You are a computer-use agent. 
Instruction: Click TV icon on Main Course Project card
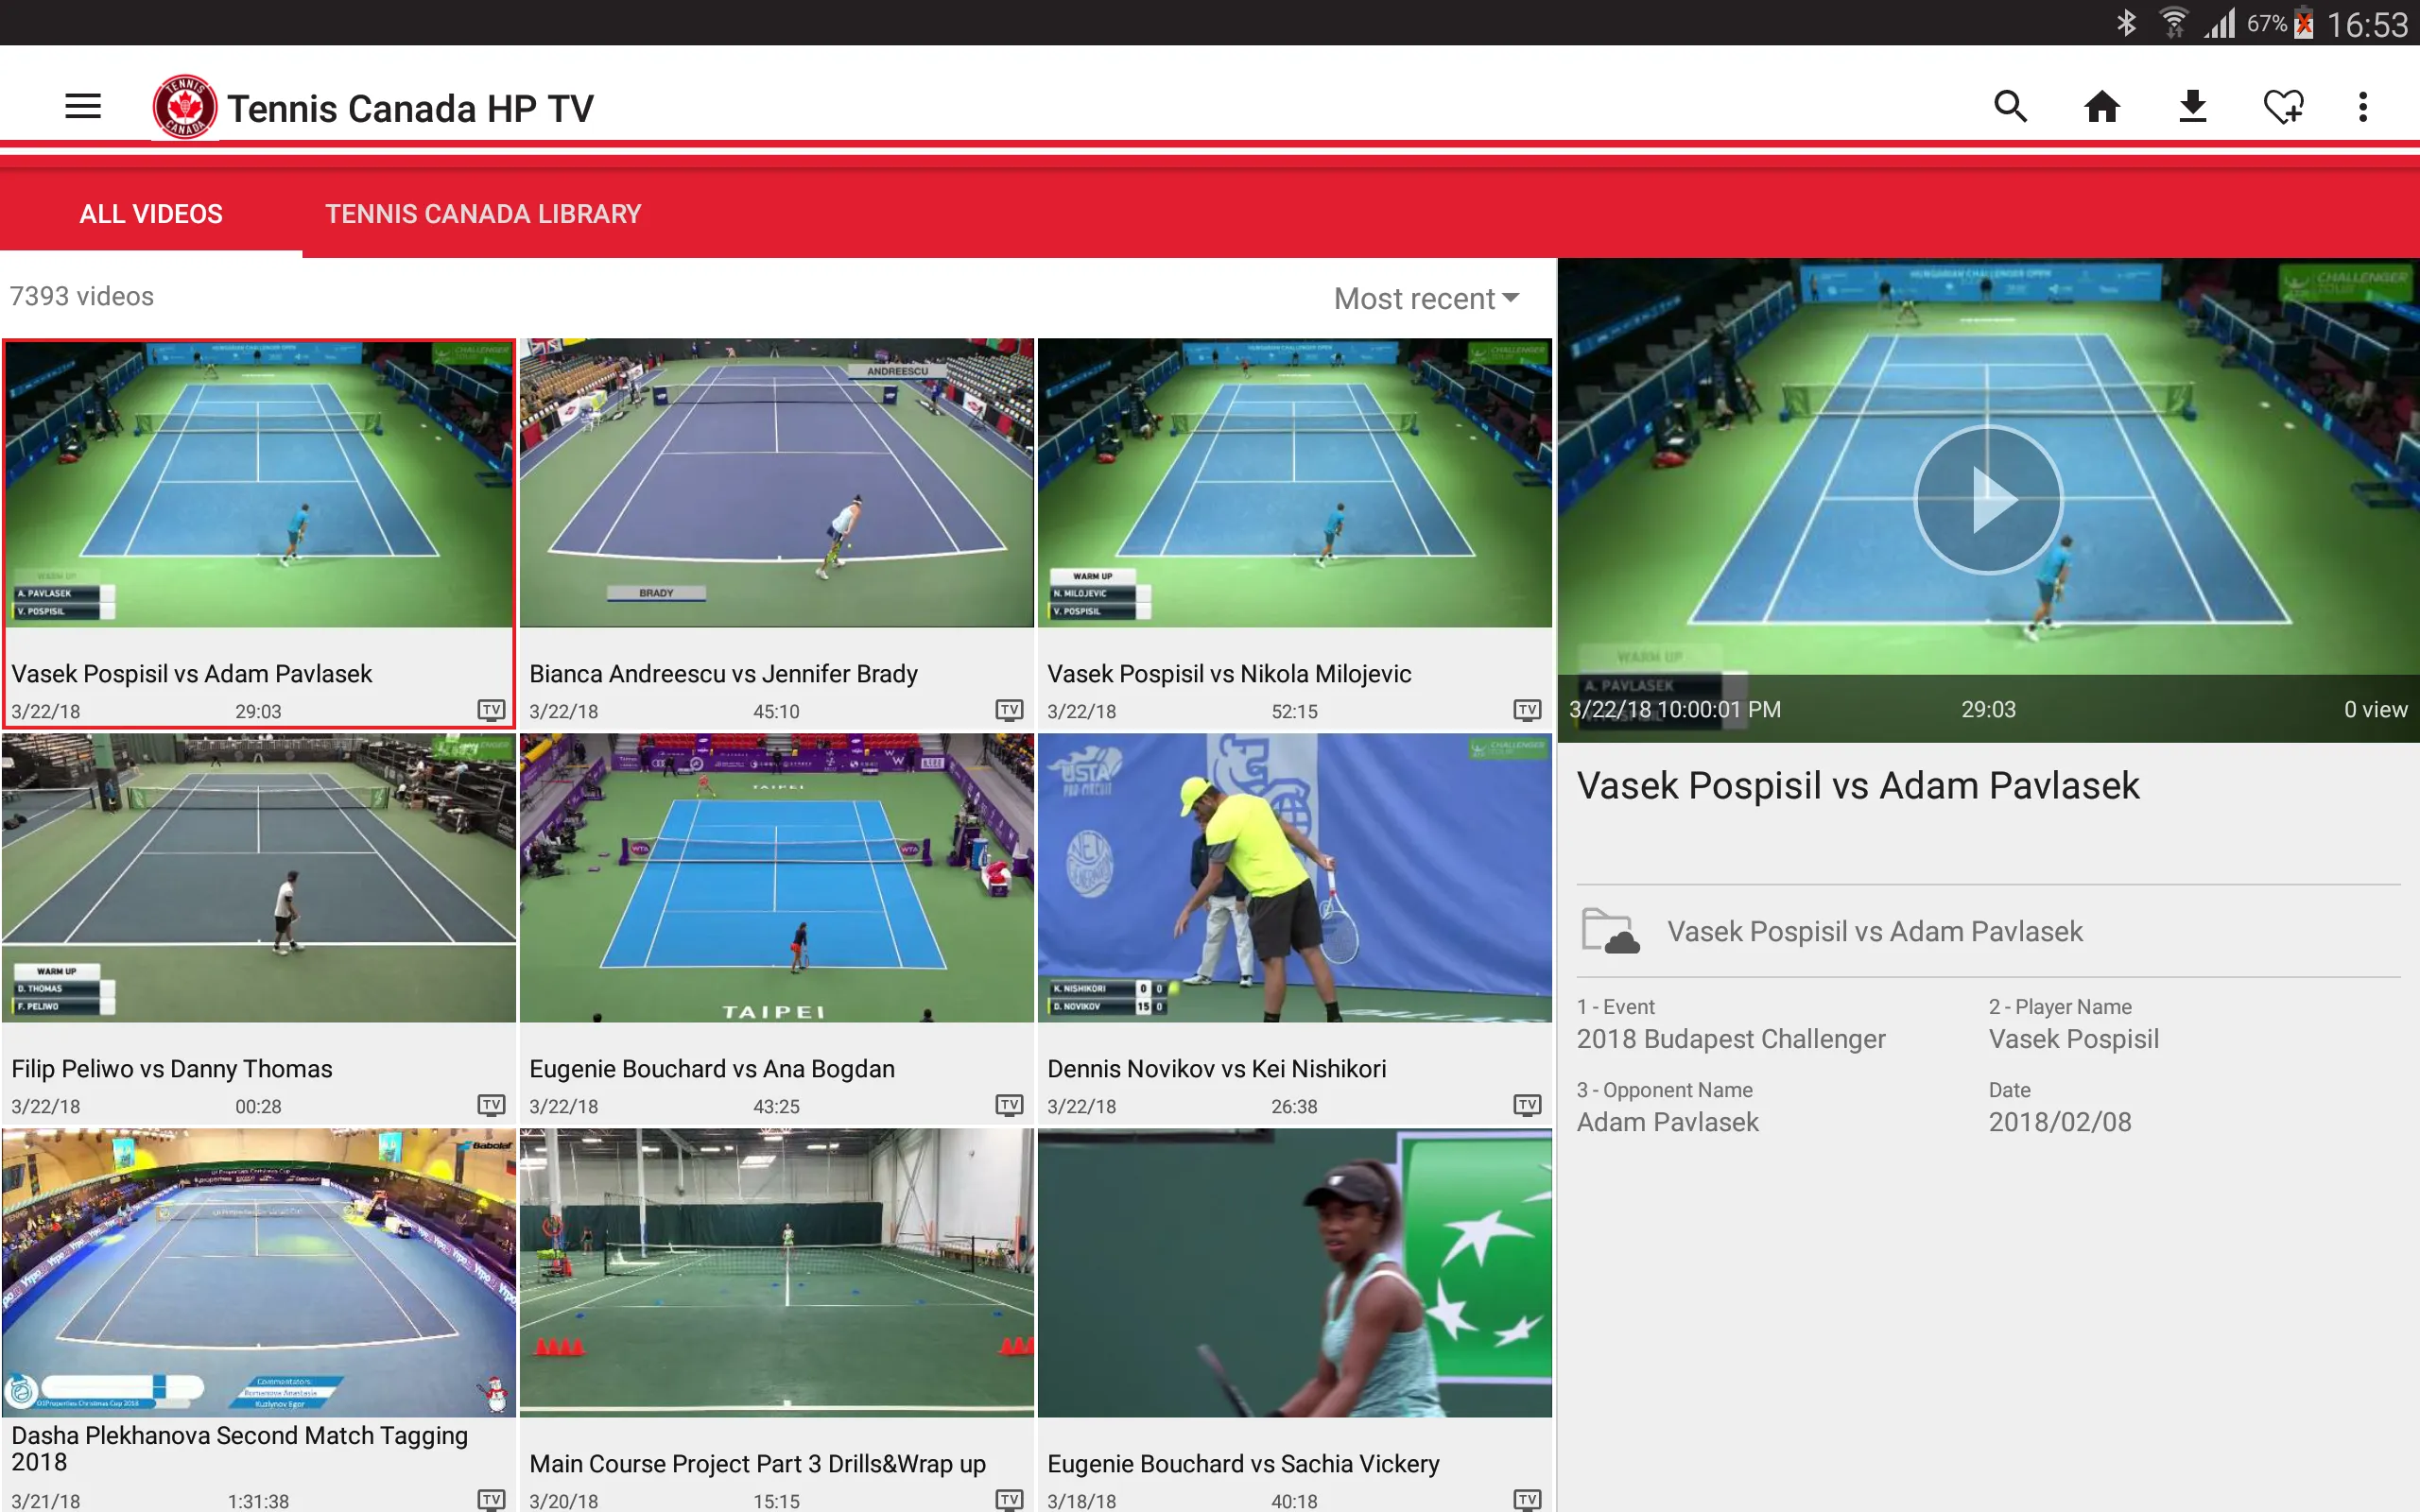(x=1009, y=1499)
